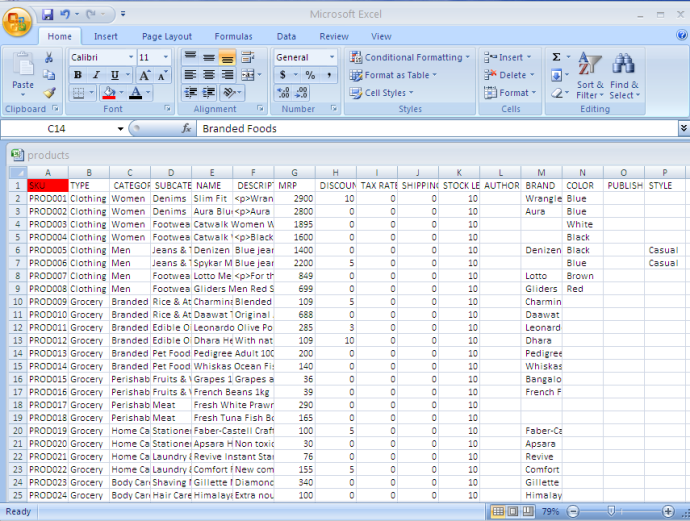Increase font size with Grow Font
690x521 pixels.
coord(144,75)
